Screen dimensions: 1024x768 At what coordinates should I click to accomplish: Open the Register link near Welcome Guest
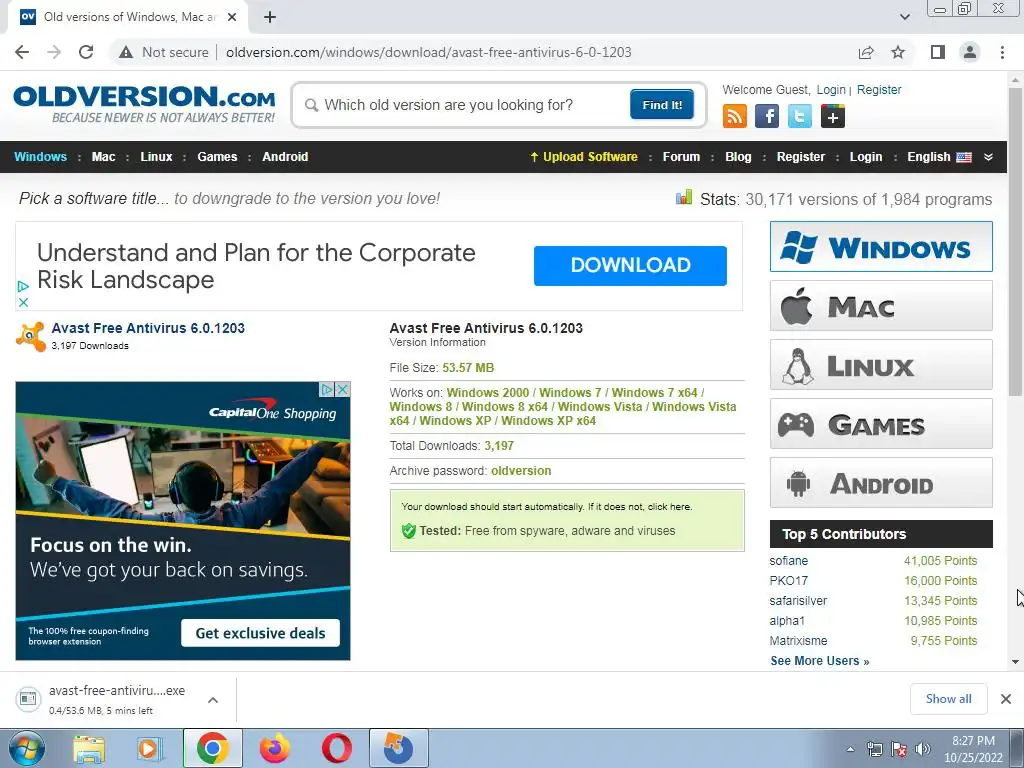[x=878, y=89]
